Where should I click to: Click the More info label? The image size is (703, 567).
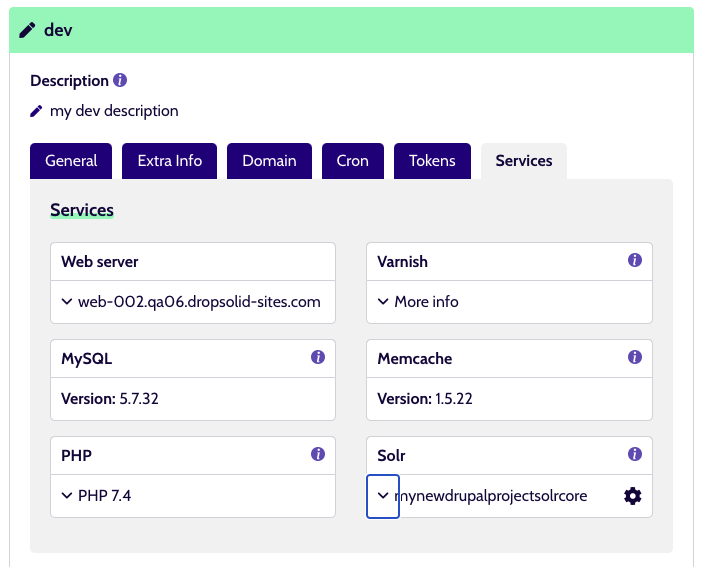426,302
